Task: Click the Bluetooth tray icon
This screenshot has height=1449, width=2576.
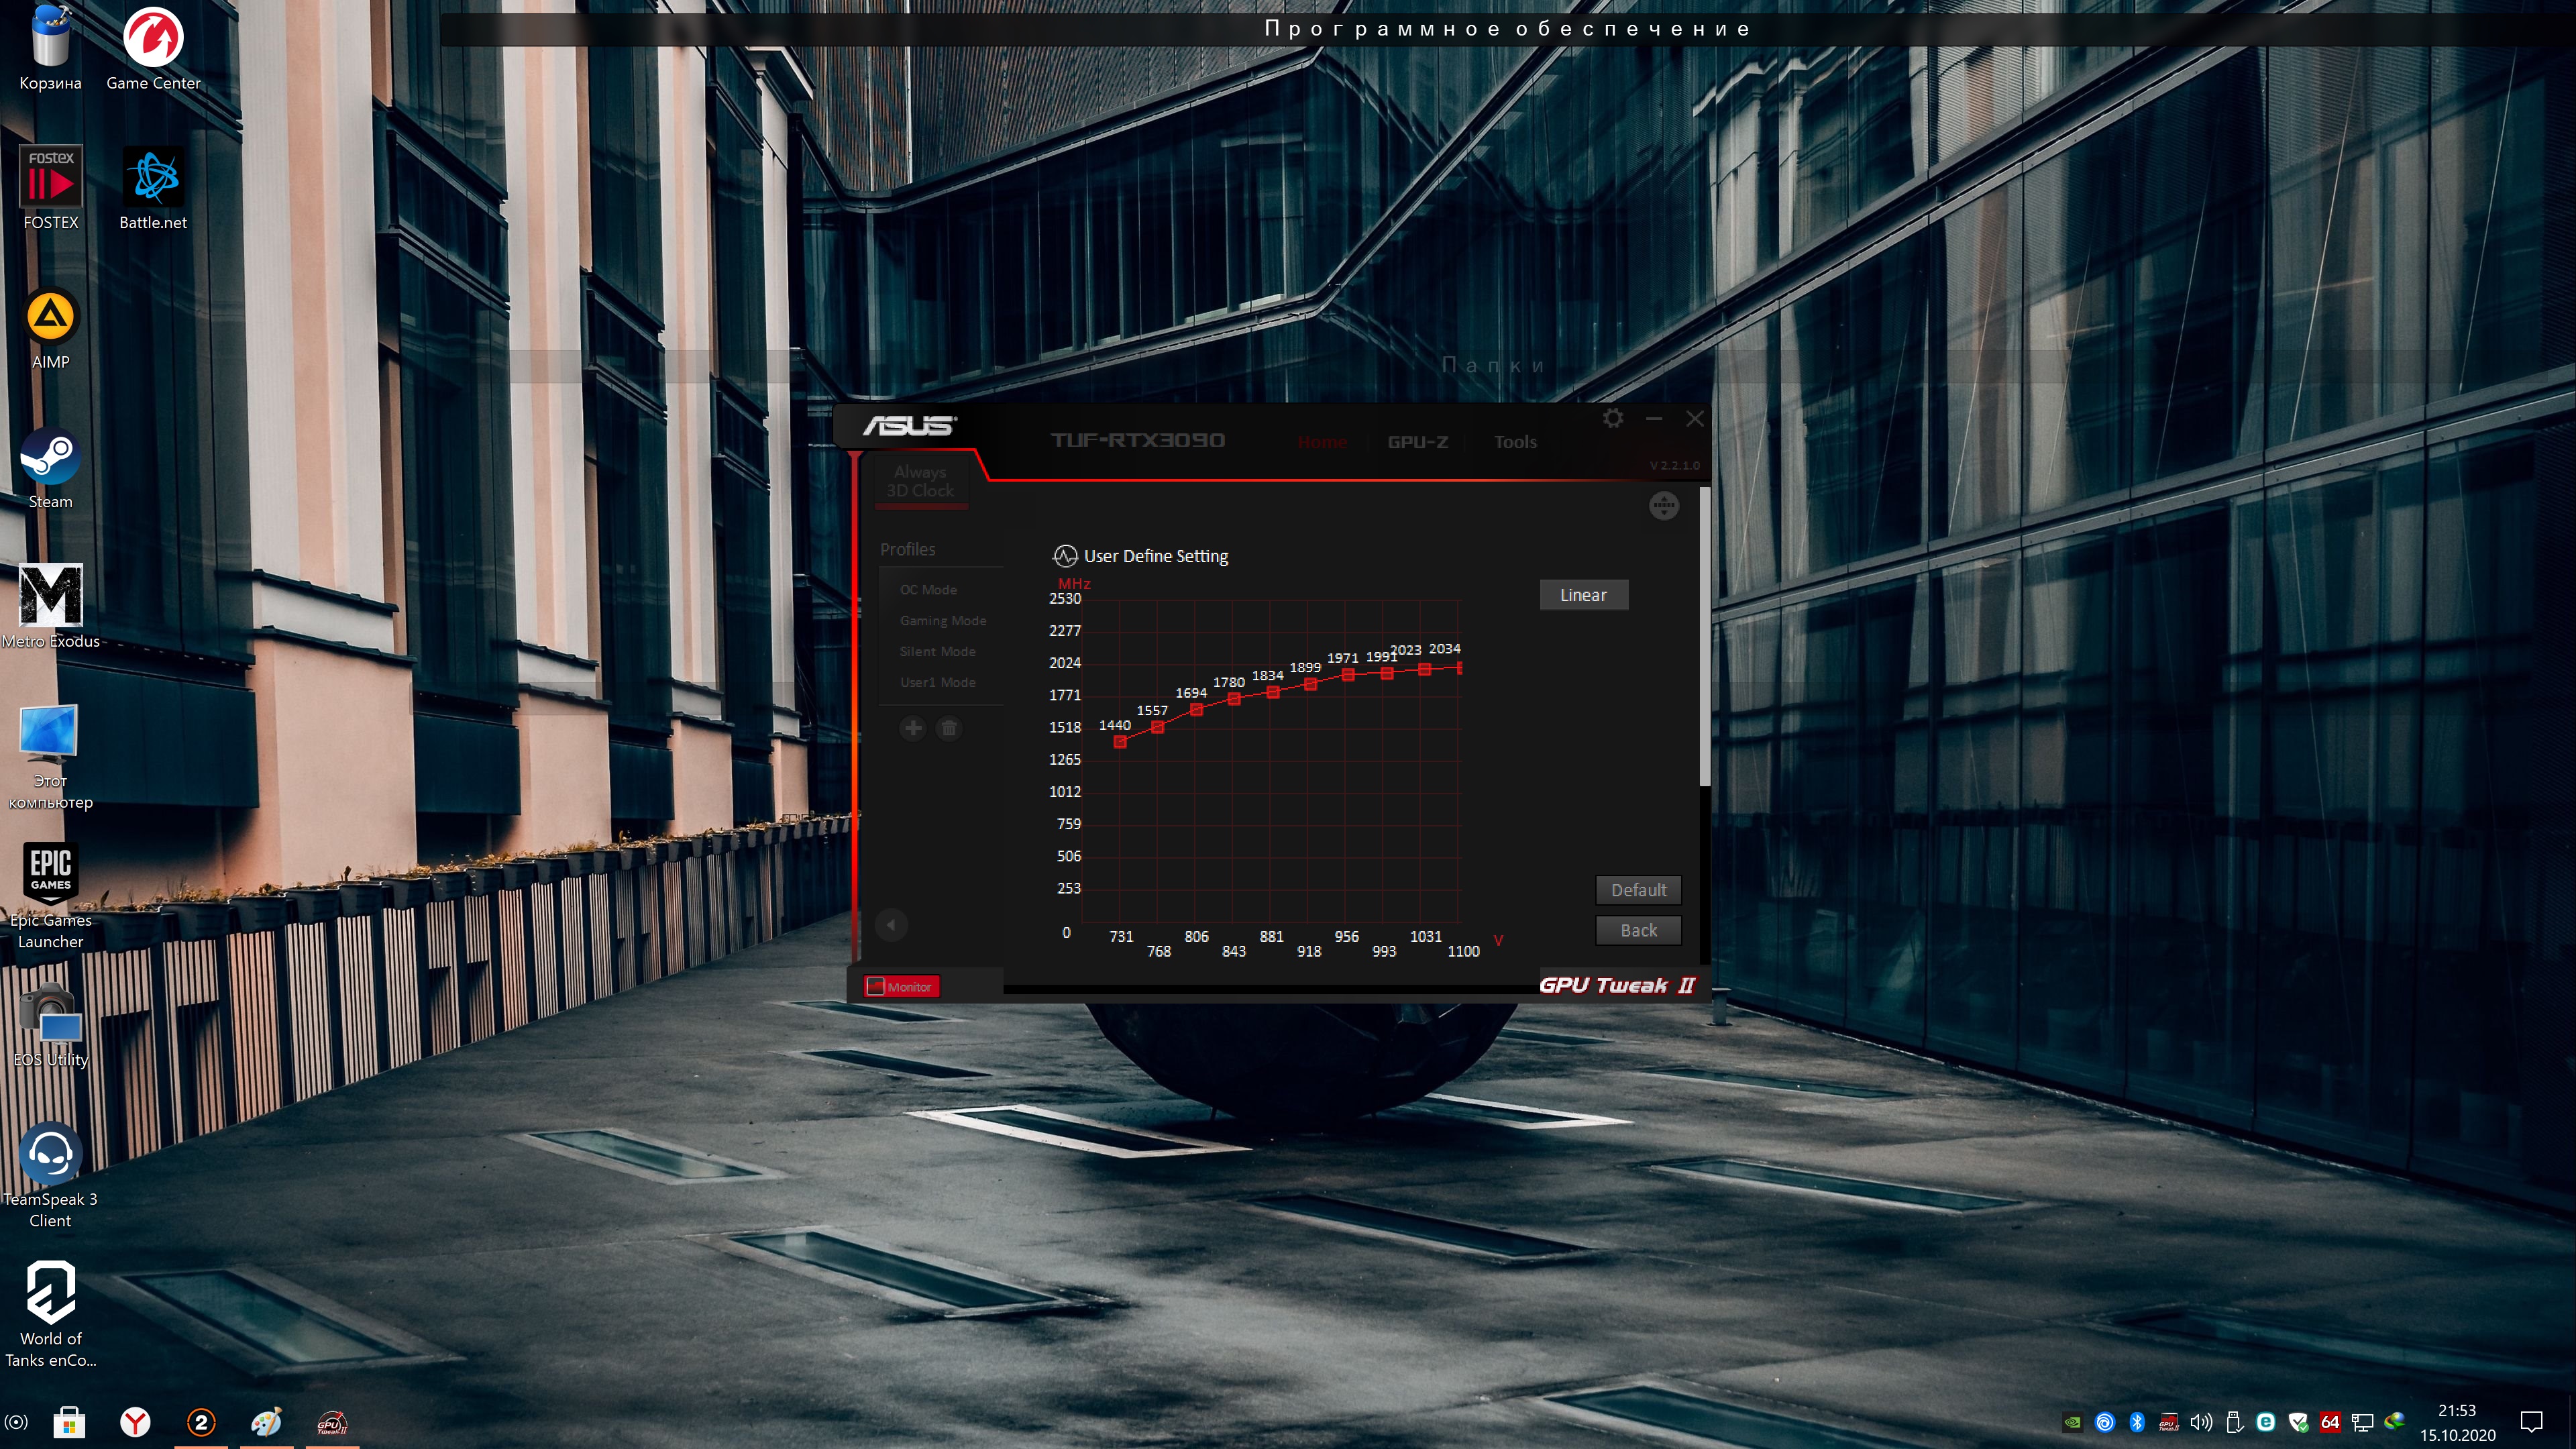Action: tap(2137, 1422)
